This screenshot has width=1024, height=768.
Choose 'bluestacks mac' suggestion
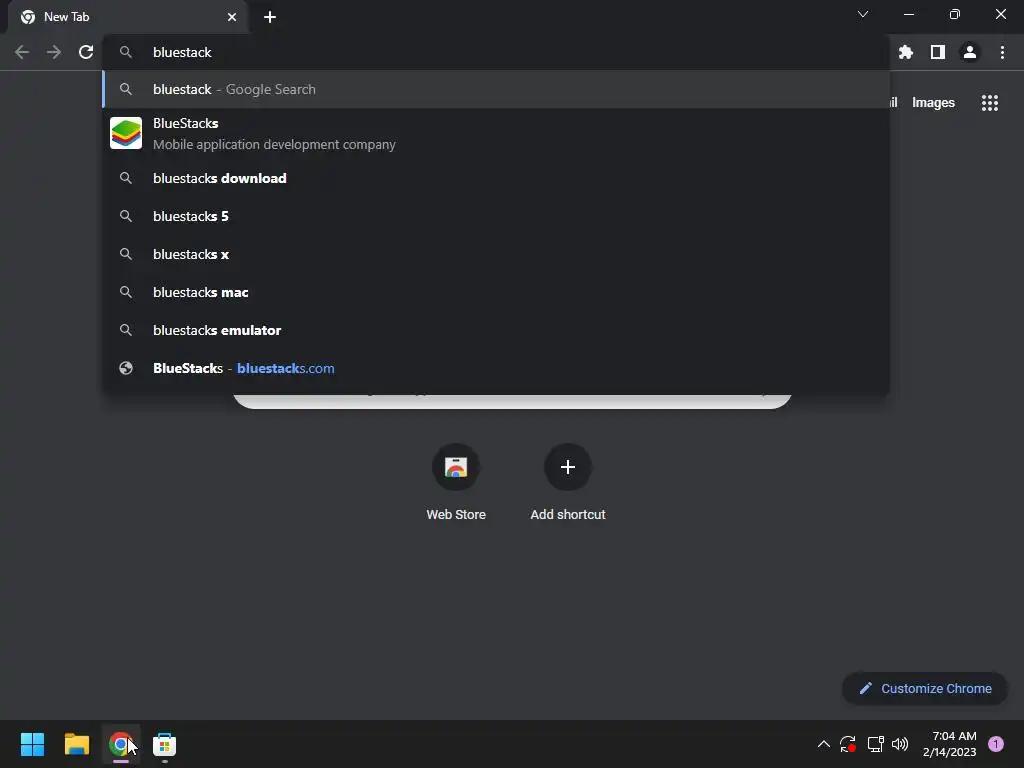(x=496, y=292)
